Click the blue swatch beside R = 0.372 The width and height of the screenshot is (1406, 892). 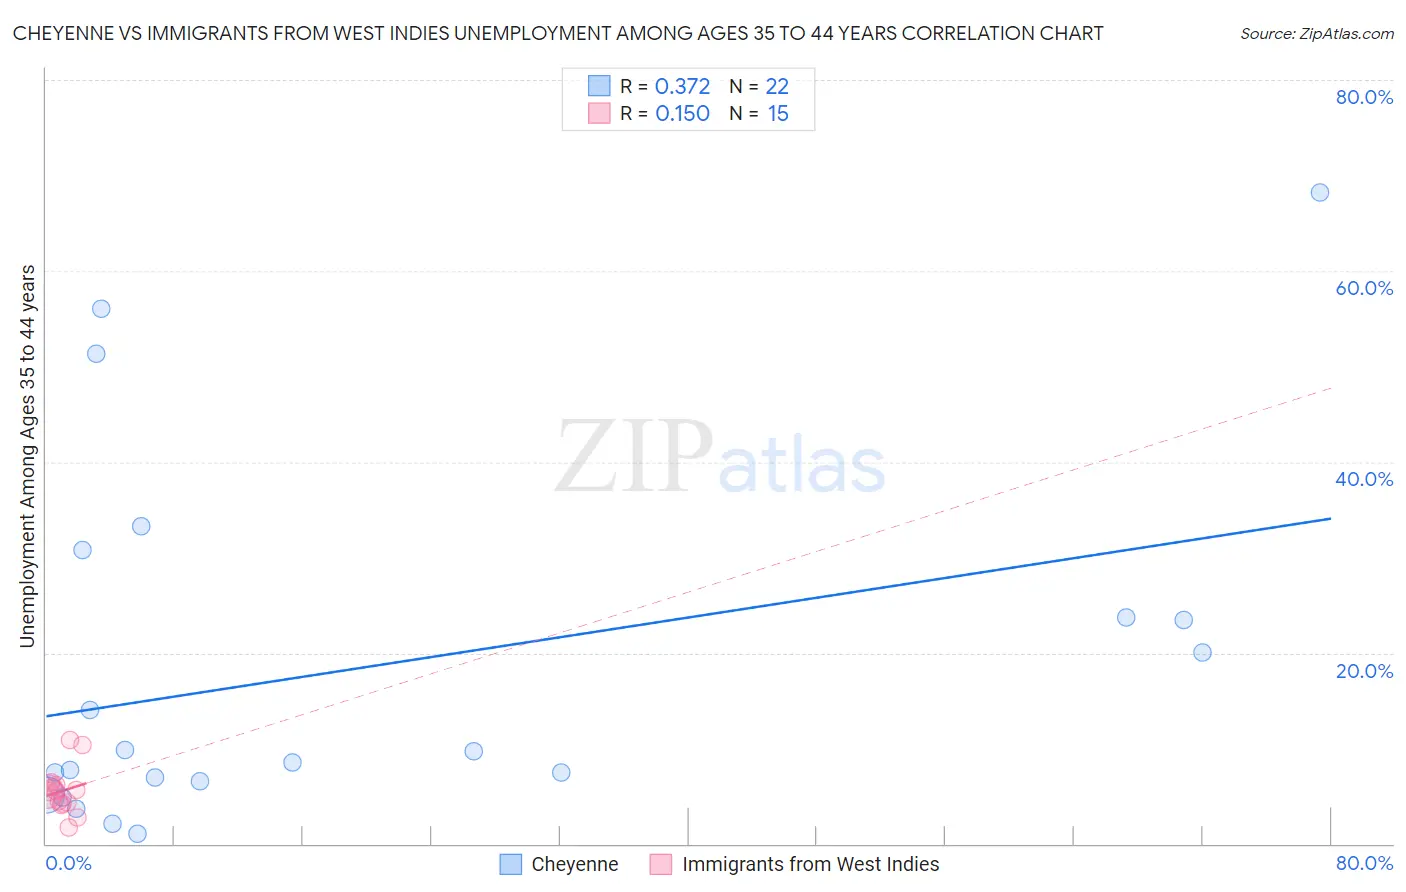coord(599,86)
